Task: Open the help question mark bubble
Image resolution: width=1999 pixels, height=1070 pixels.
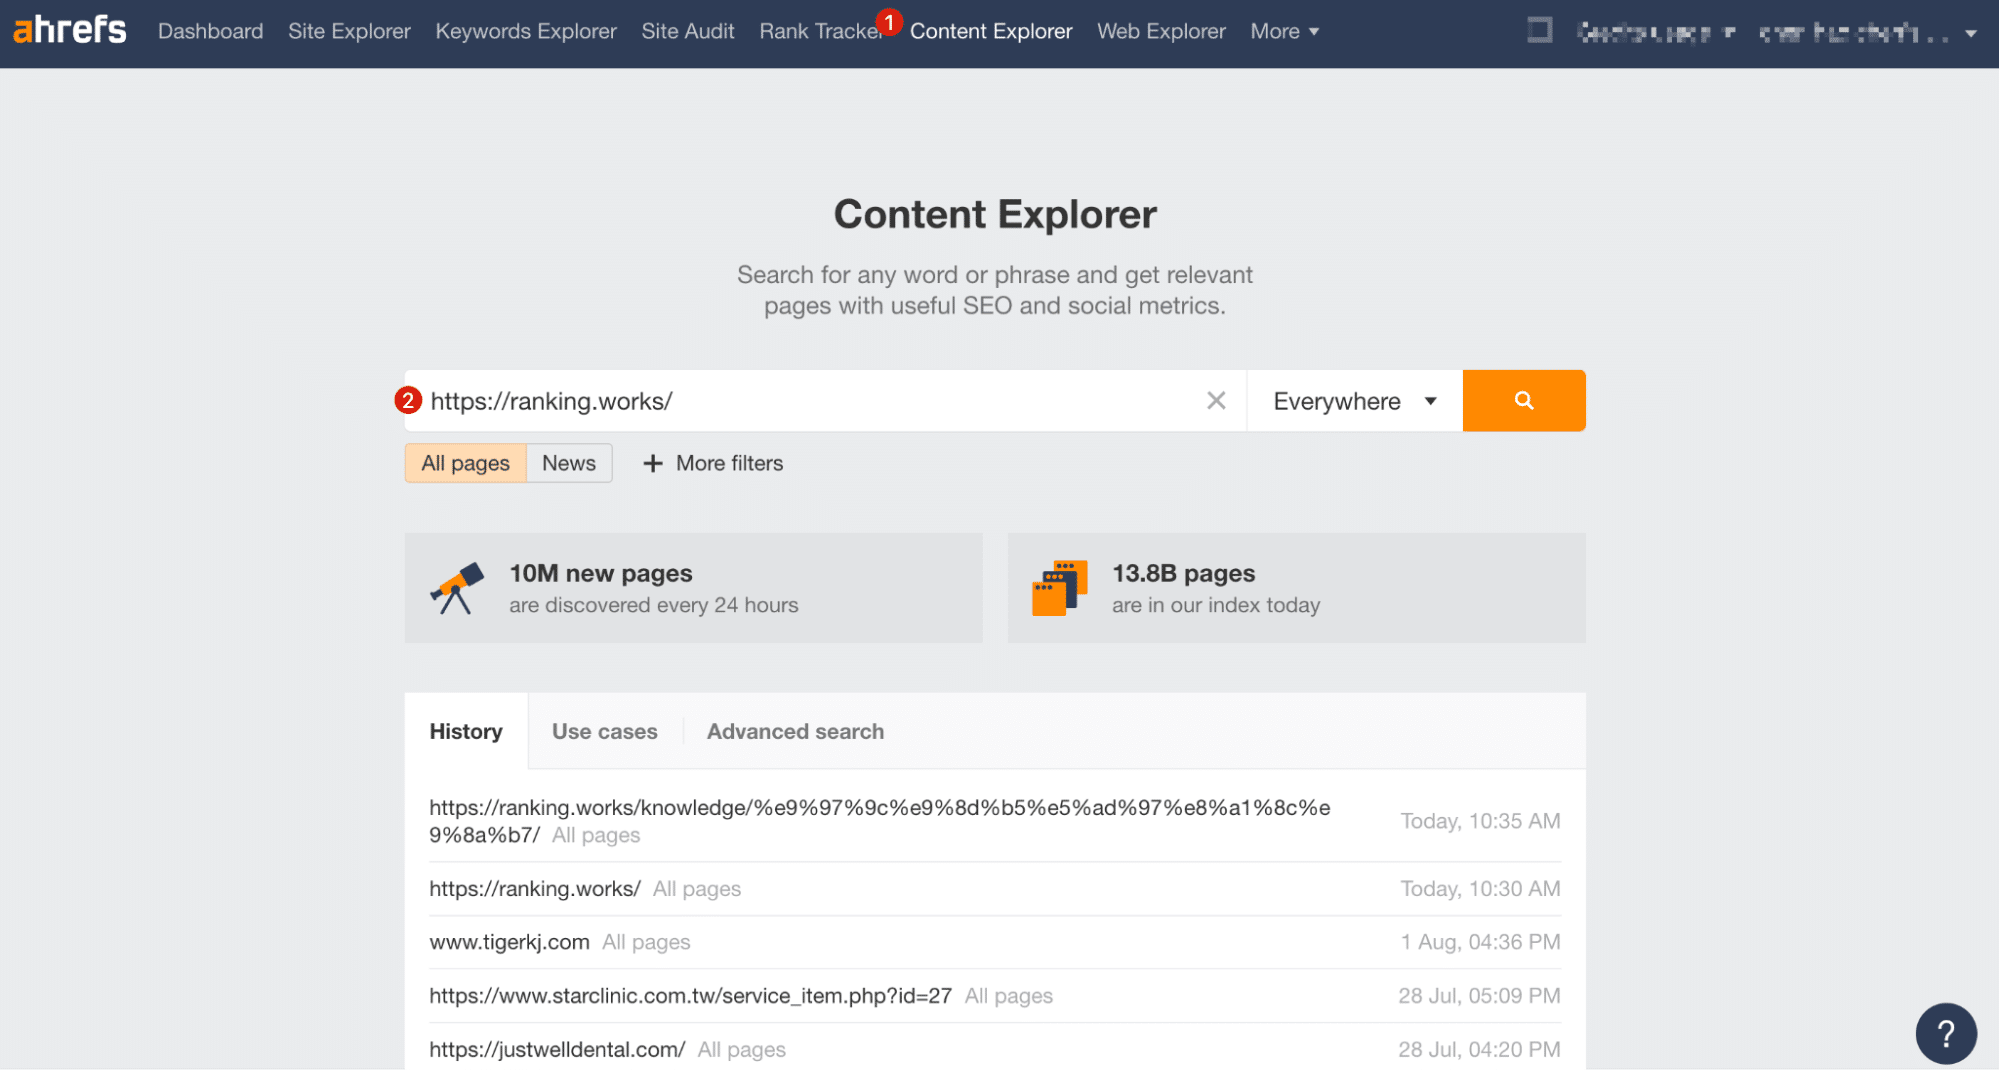Action: click(1945, 1033)
